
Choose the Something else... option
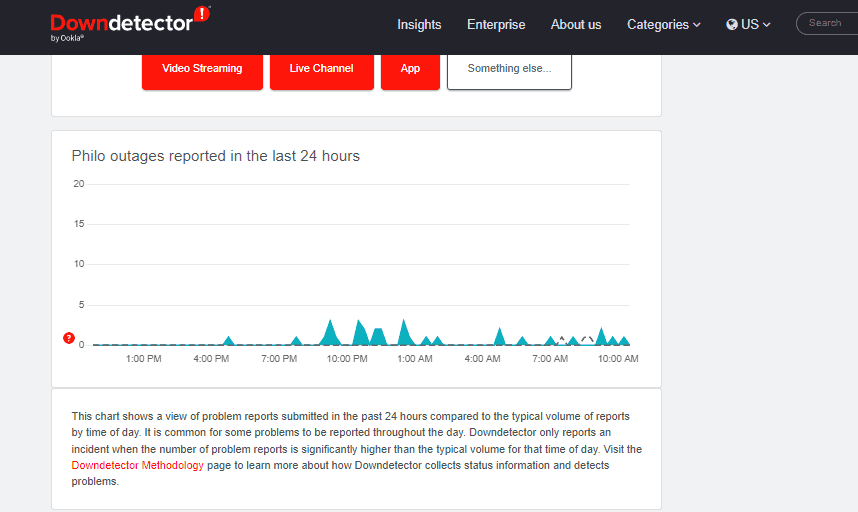coord(509,70)
